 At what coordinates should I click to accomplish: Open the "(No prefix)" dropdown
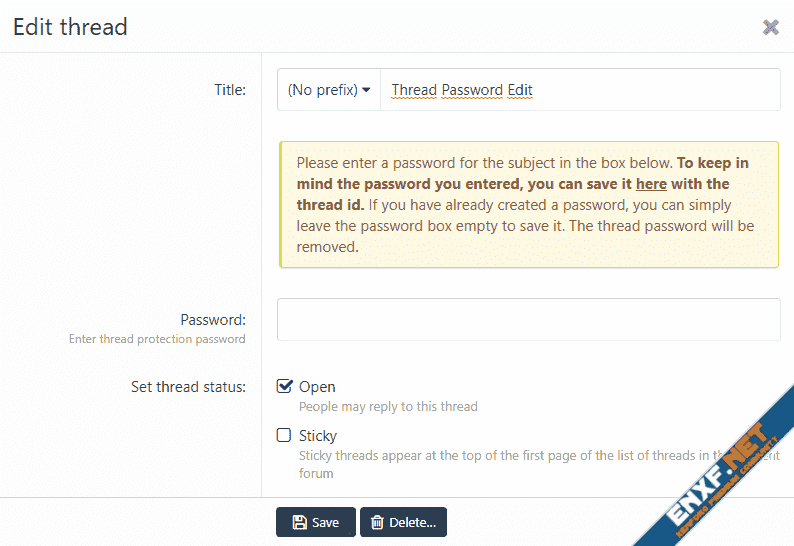[x=328, y=90]
